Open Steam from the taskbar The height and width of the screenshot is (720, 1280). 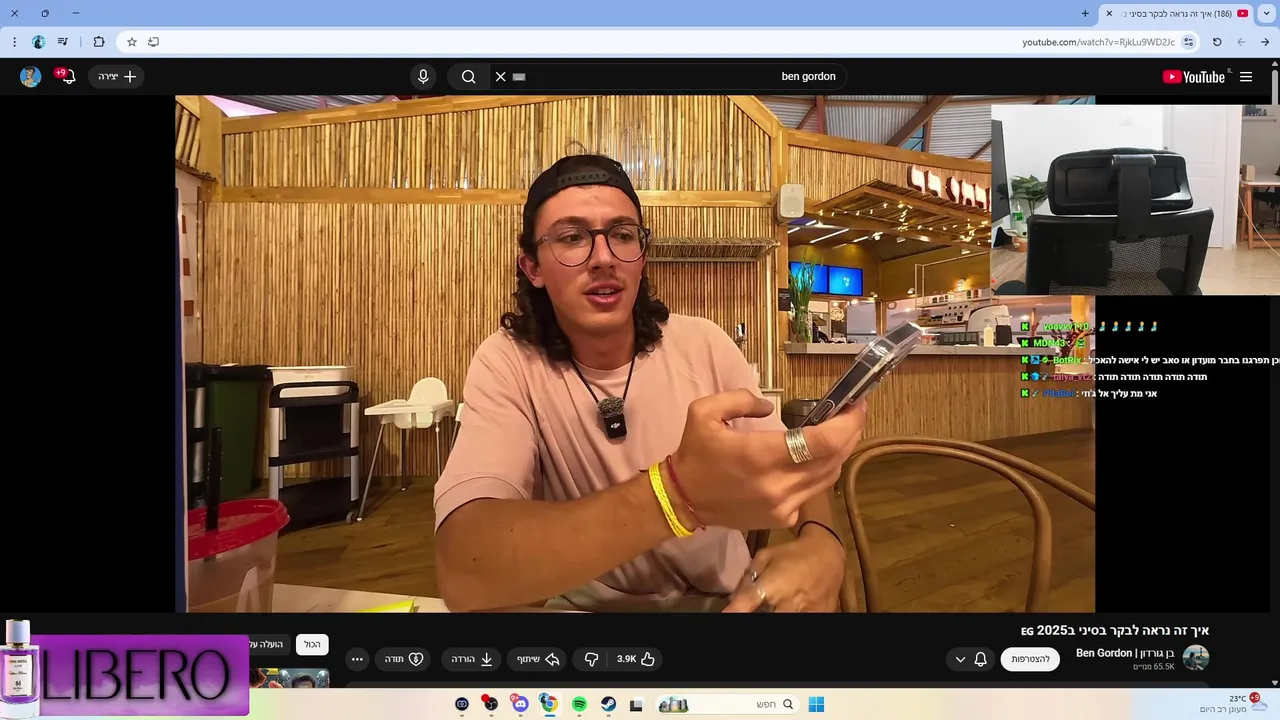click(x=608, y=704)
